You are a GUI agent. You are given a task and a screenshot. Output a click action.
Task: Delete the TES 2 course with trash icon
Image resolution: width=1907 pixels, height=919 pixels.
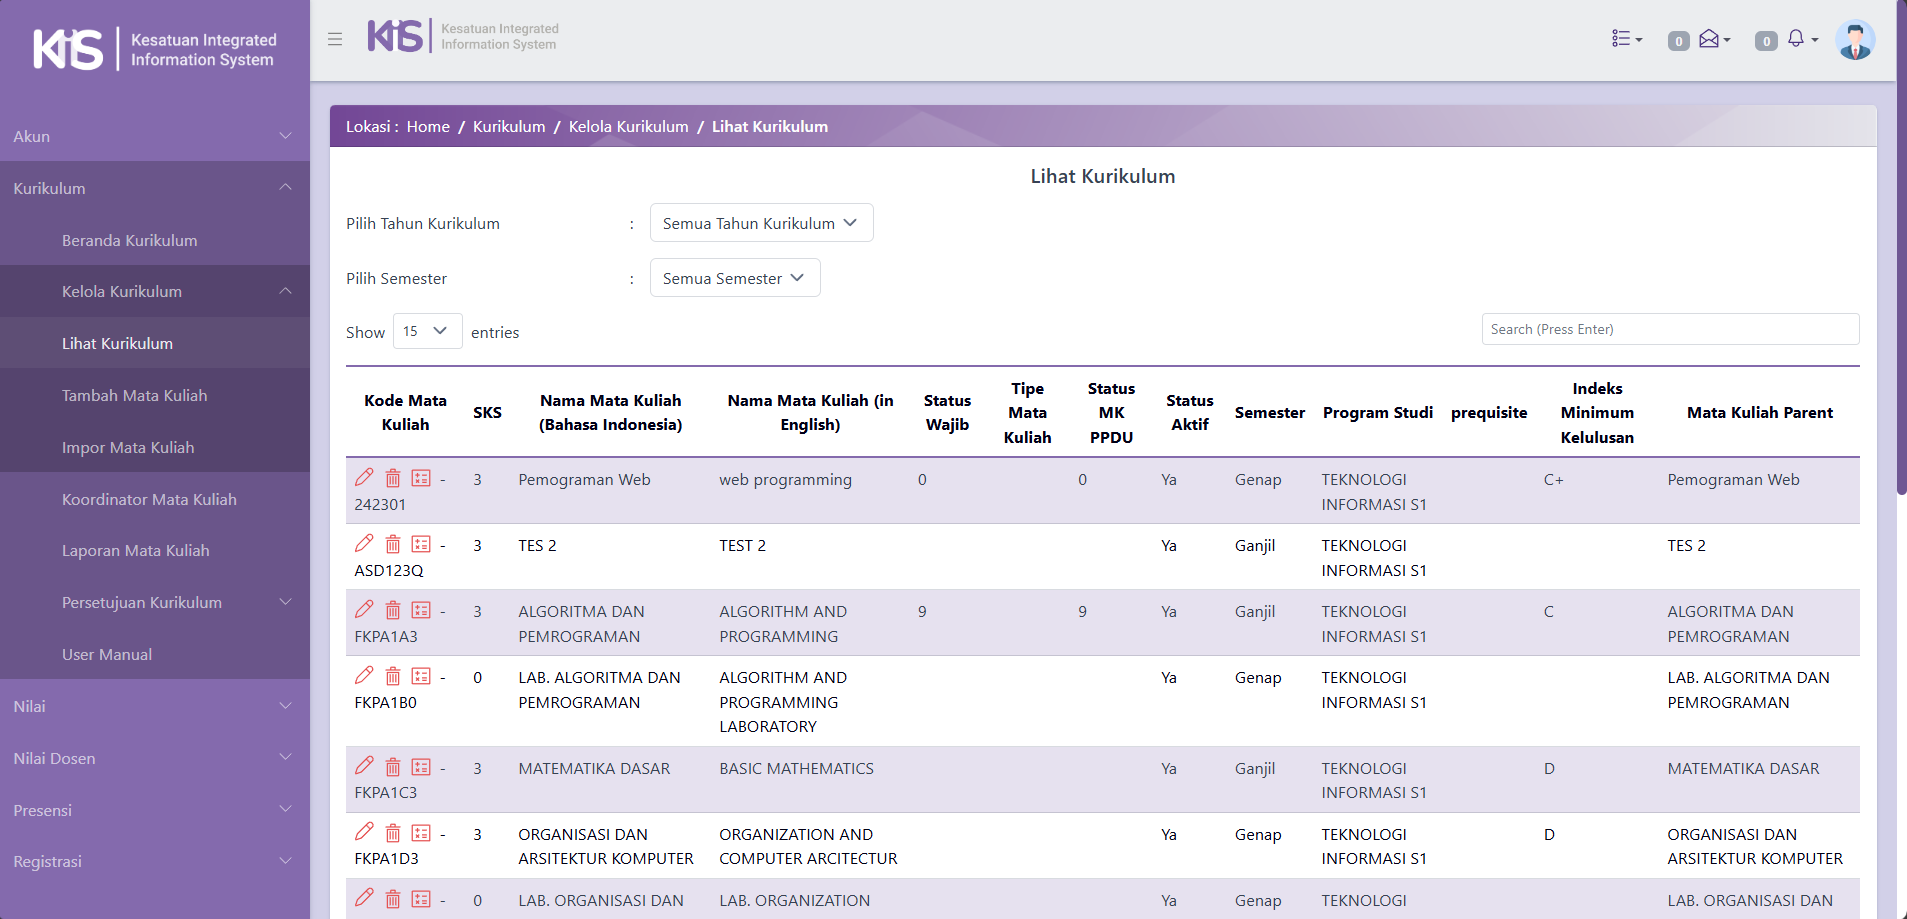tap(393, 544)
